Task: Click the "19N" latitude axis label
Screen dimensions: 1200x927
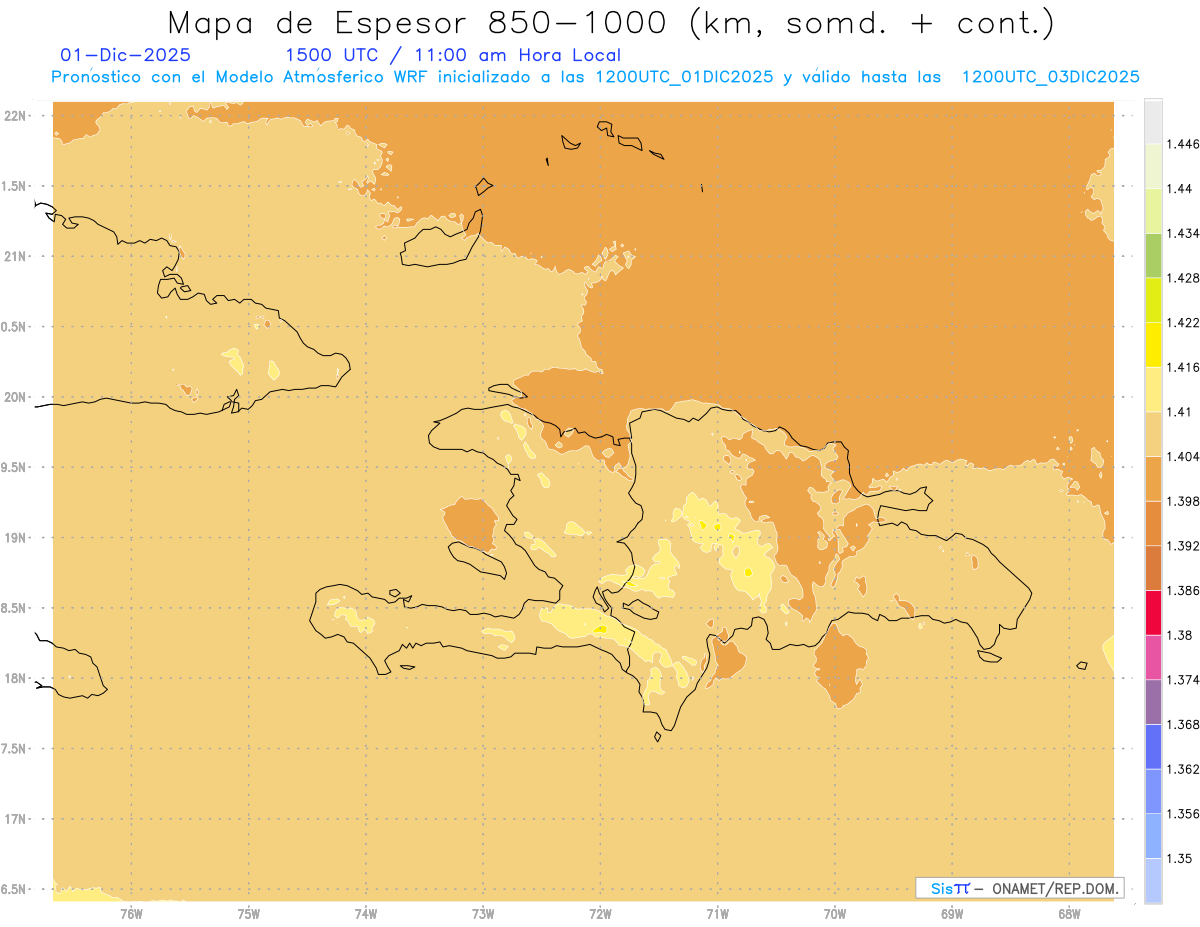Action: point(17,538)
